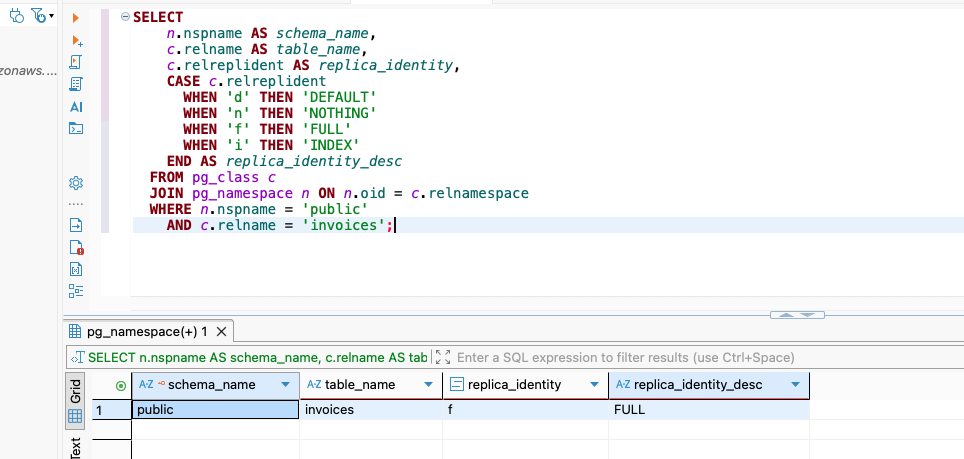Click the schema_name alias in the editor

point(322,34)
